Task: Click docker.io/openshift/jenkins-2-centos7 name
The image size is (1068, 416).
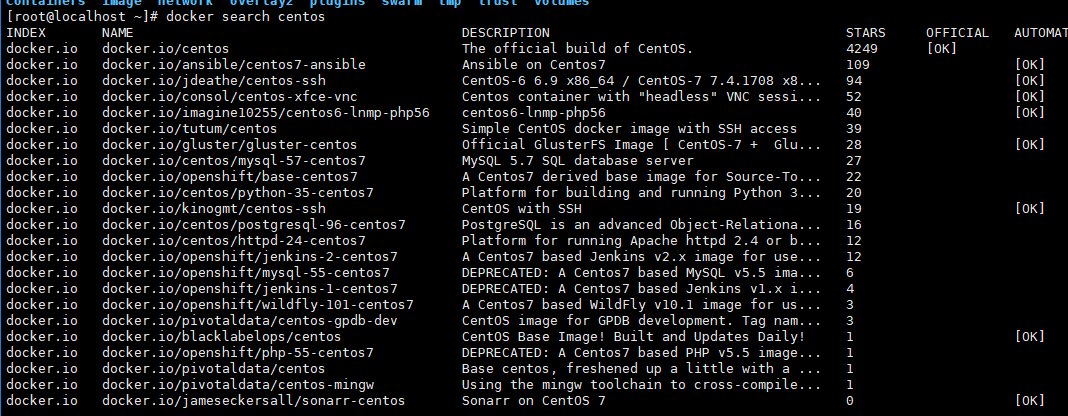Action: click(250, 257)
